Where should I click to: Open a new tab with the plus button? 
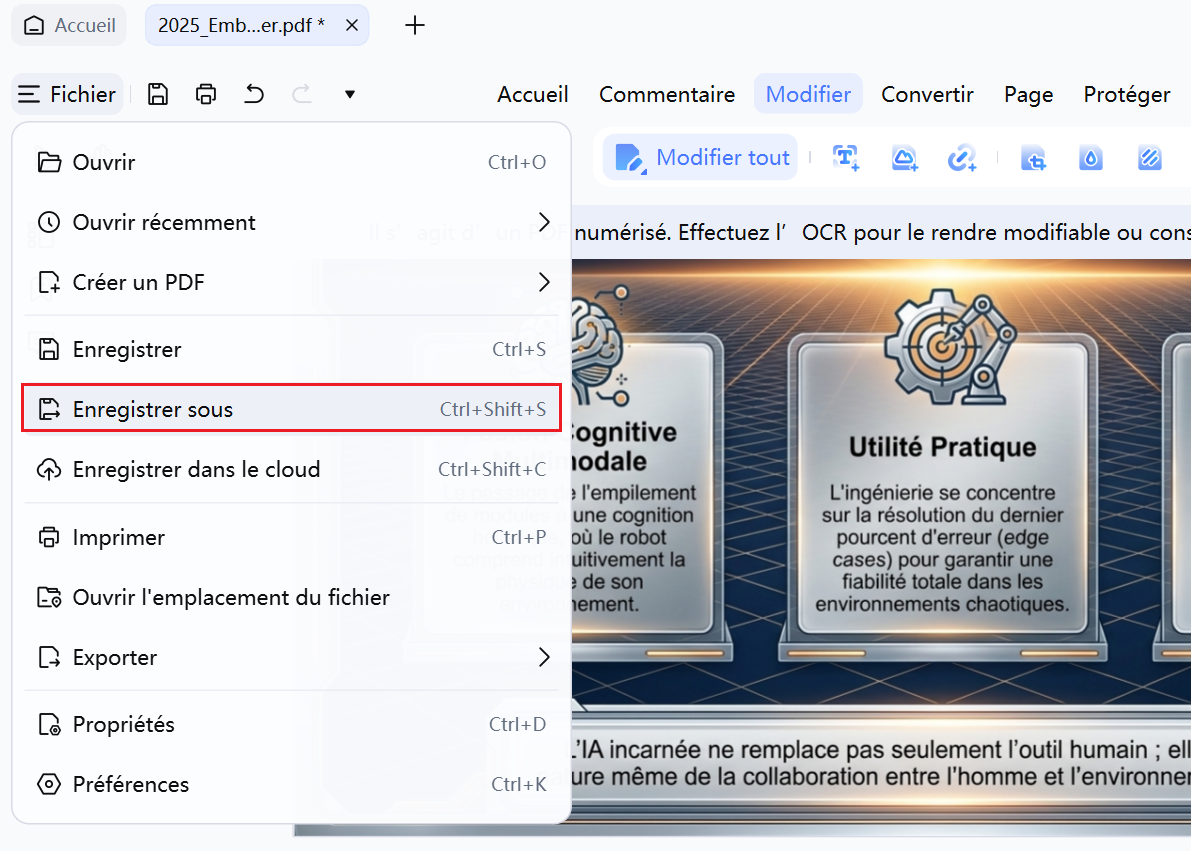[415, 25]
